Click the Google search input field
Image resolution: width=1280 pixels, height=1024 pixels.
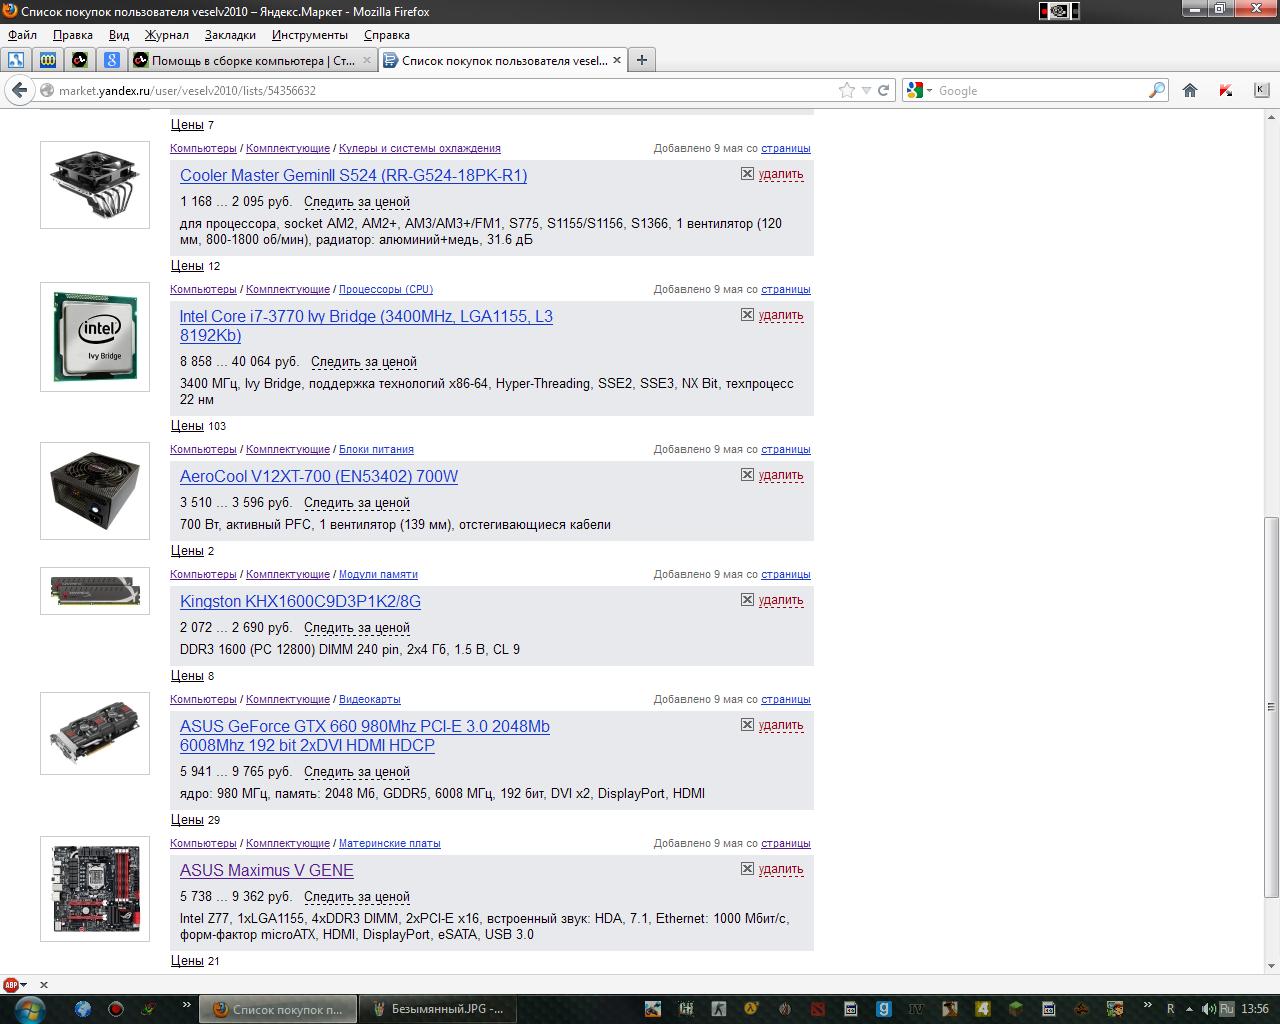1040,90
